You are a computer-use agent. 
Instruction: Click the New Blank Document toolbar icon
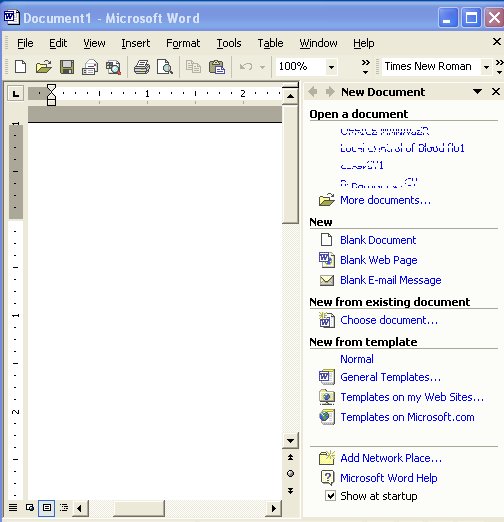pos(21,67)
